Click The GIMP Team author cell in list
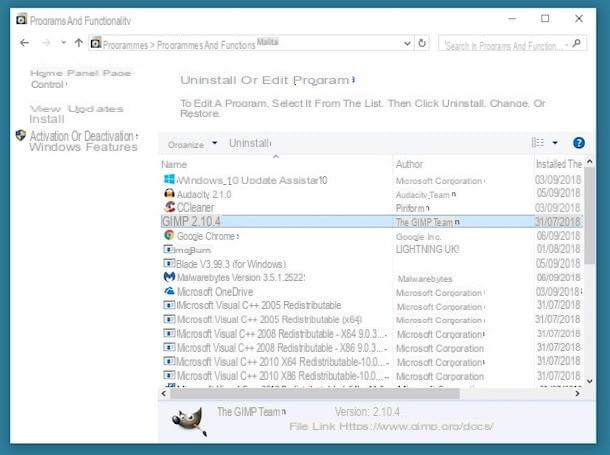The height and width of the screenshot is (455, 610). click(428, 222)
